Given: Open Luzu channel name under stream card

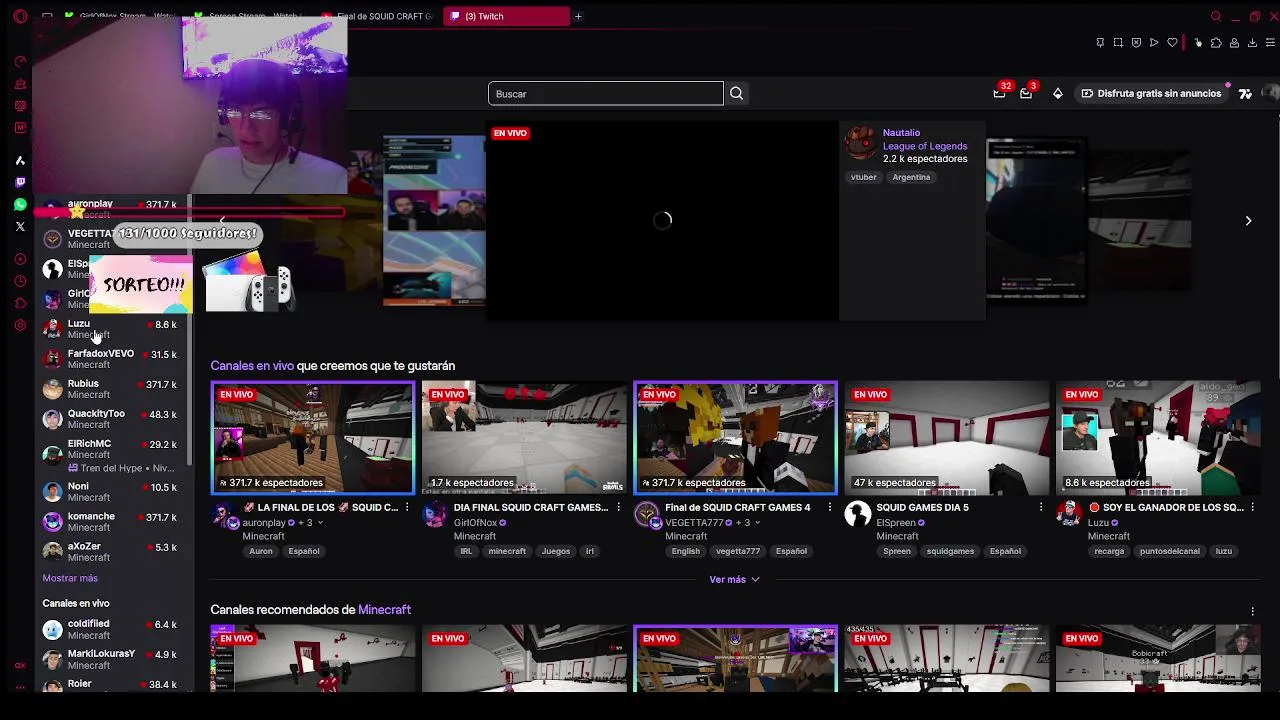Looking at the screenshot, I should pos(1098,523).
